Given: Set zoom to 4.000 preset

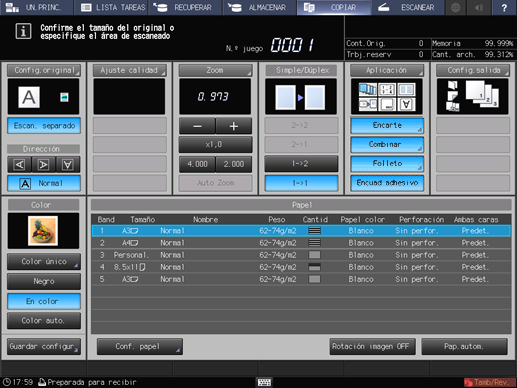Looking at the screenshot, I should (197, 164).
